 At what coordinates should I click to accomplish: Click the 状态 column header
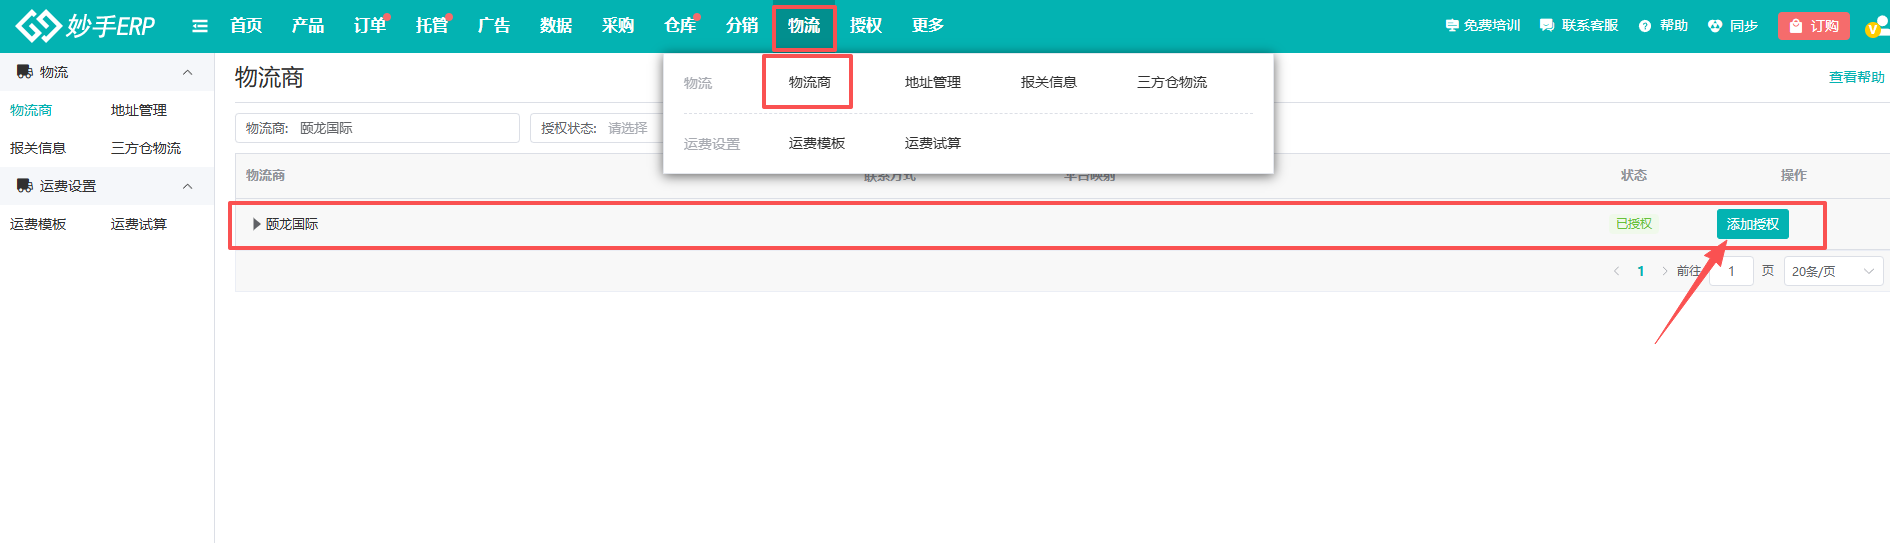(x=1634, y=175)
